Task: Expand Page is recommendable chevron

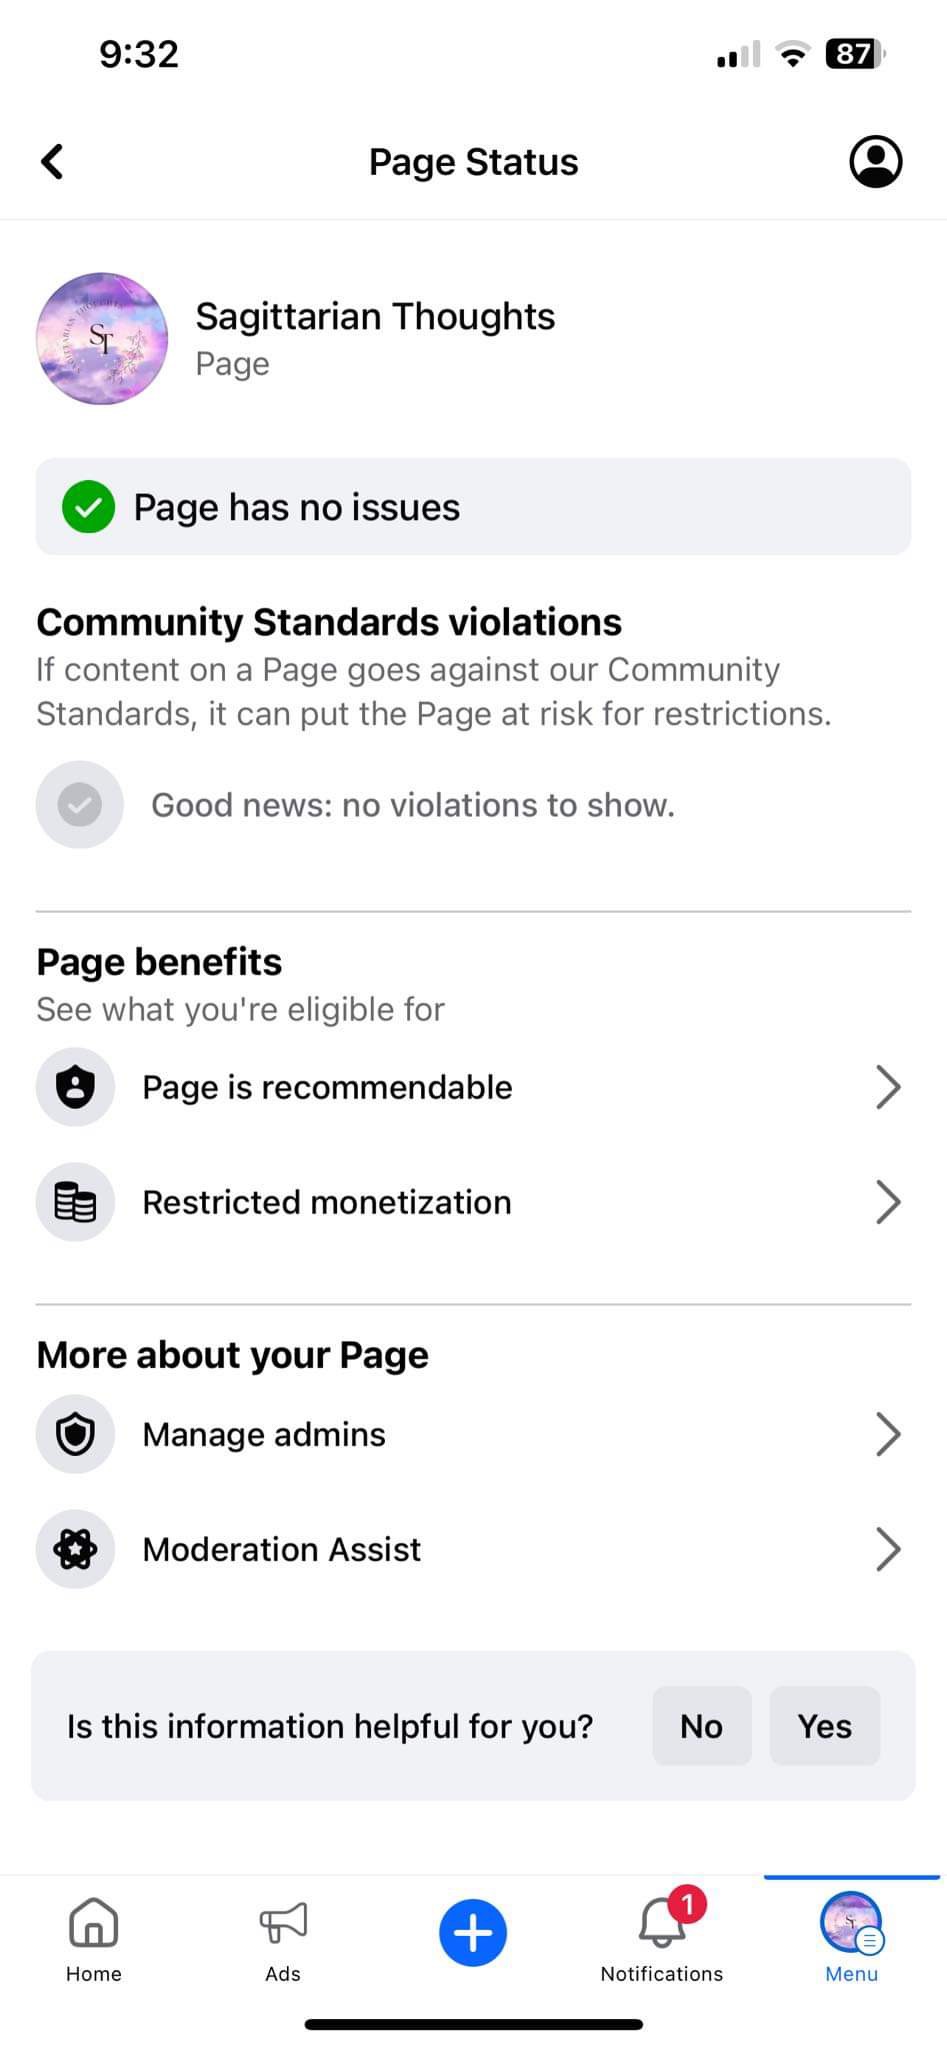Action: tap(887, 1087)
